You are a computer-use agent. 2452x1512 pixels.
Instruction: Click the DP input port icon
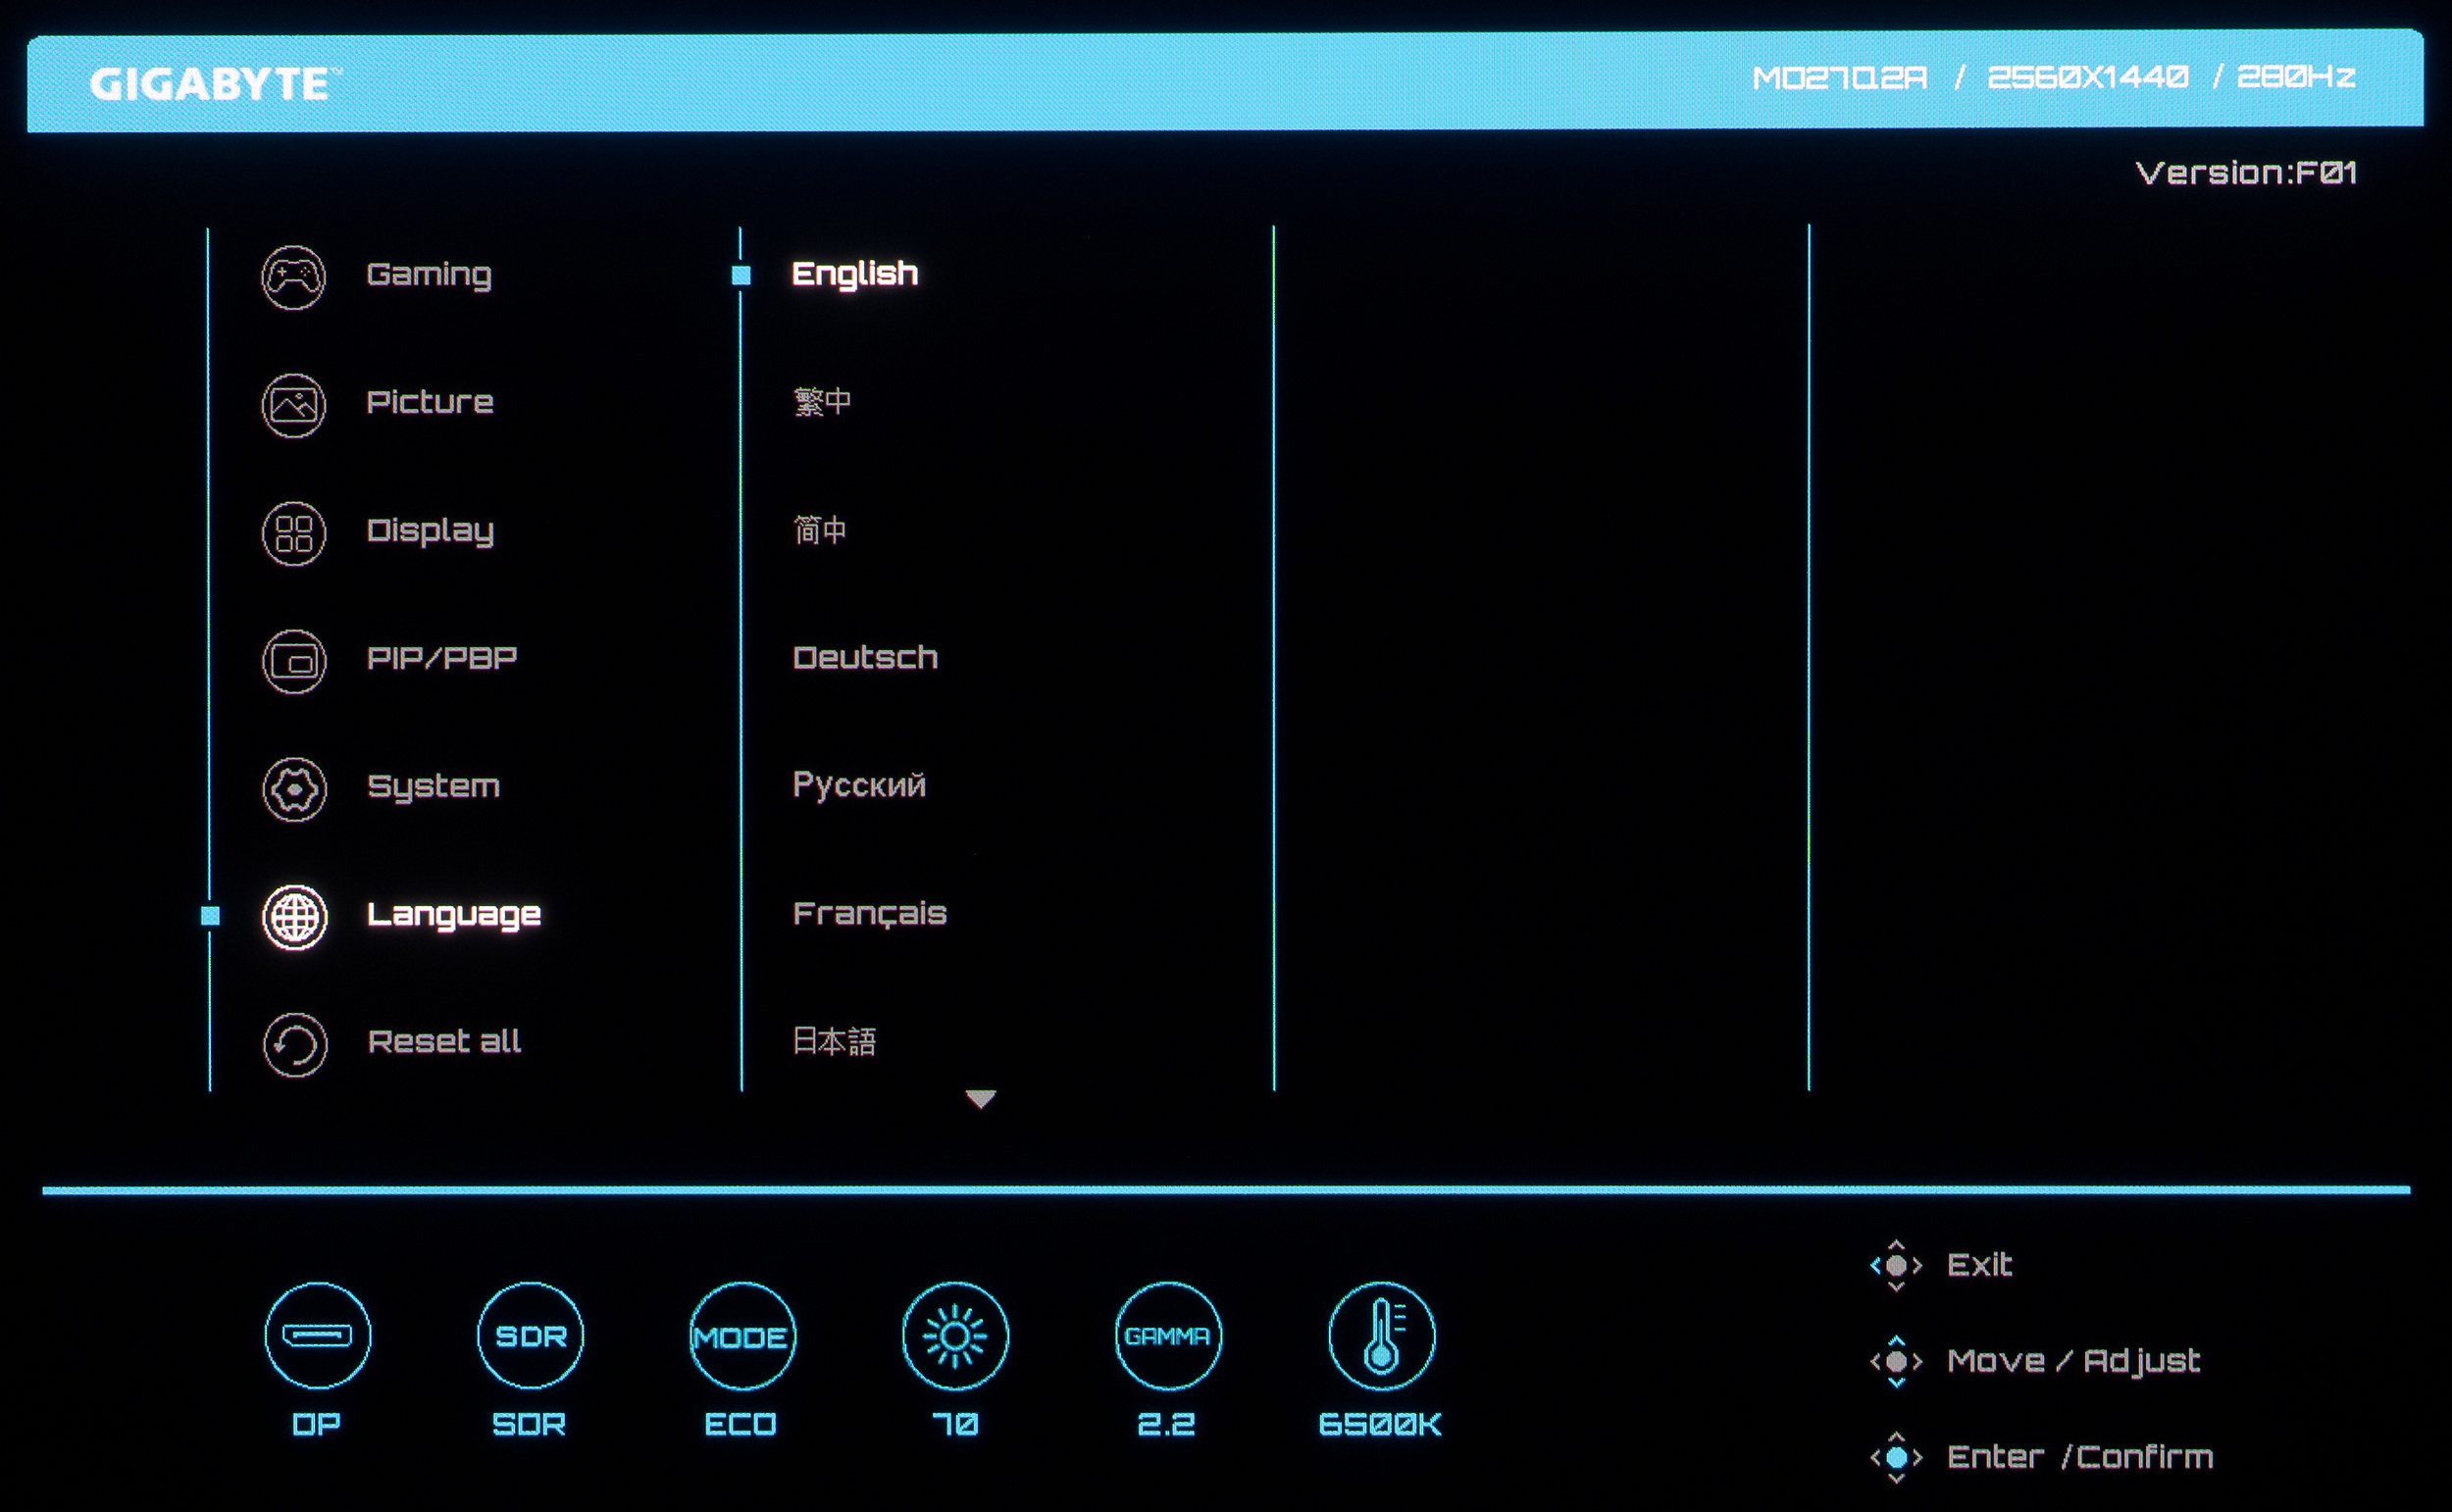317,1335
